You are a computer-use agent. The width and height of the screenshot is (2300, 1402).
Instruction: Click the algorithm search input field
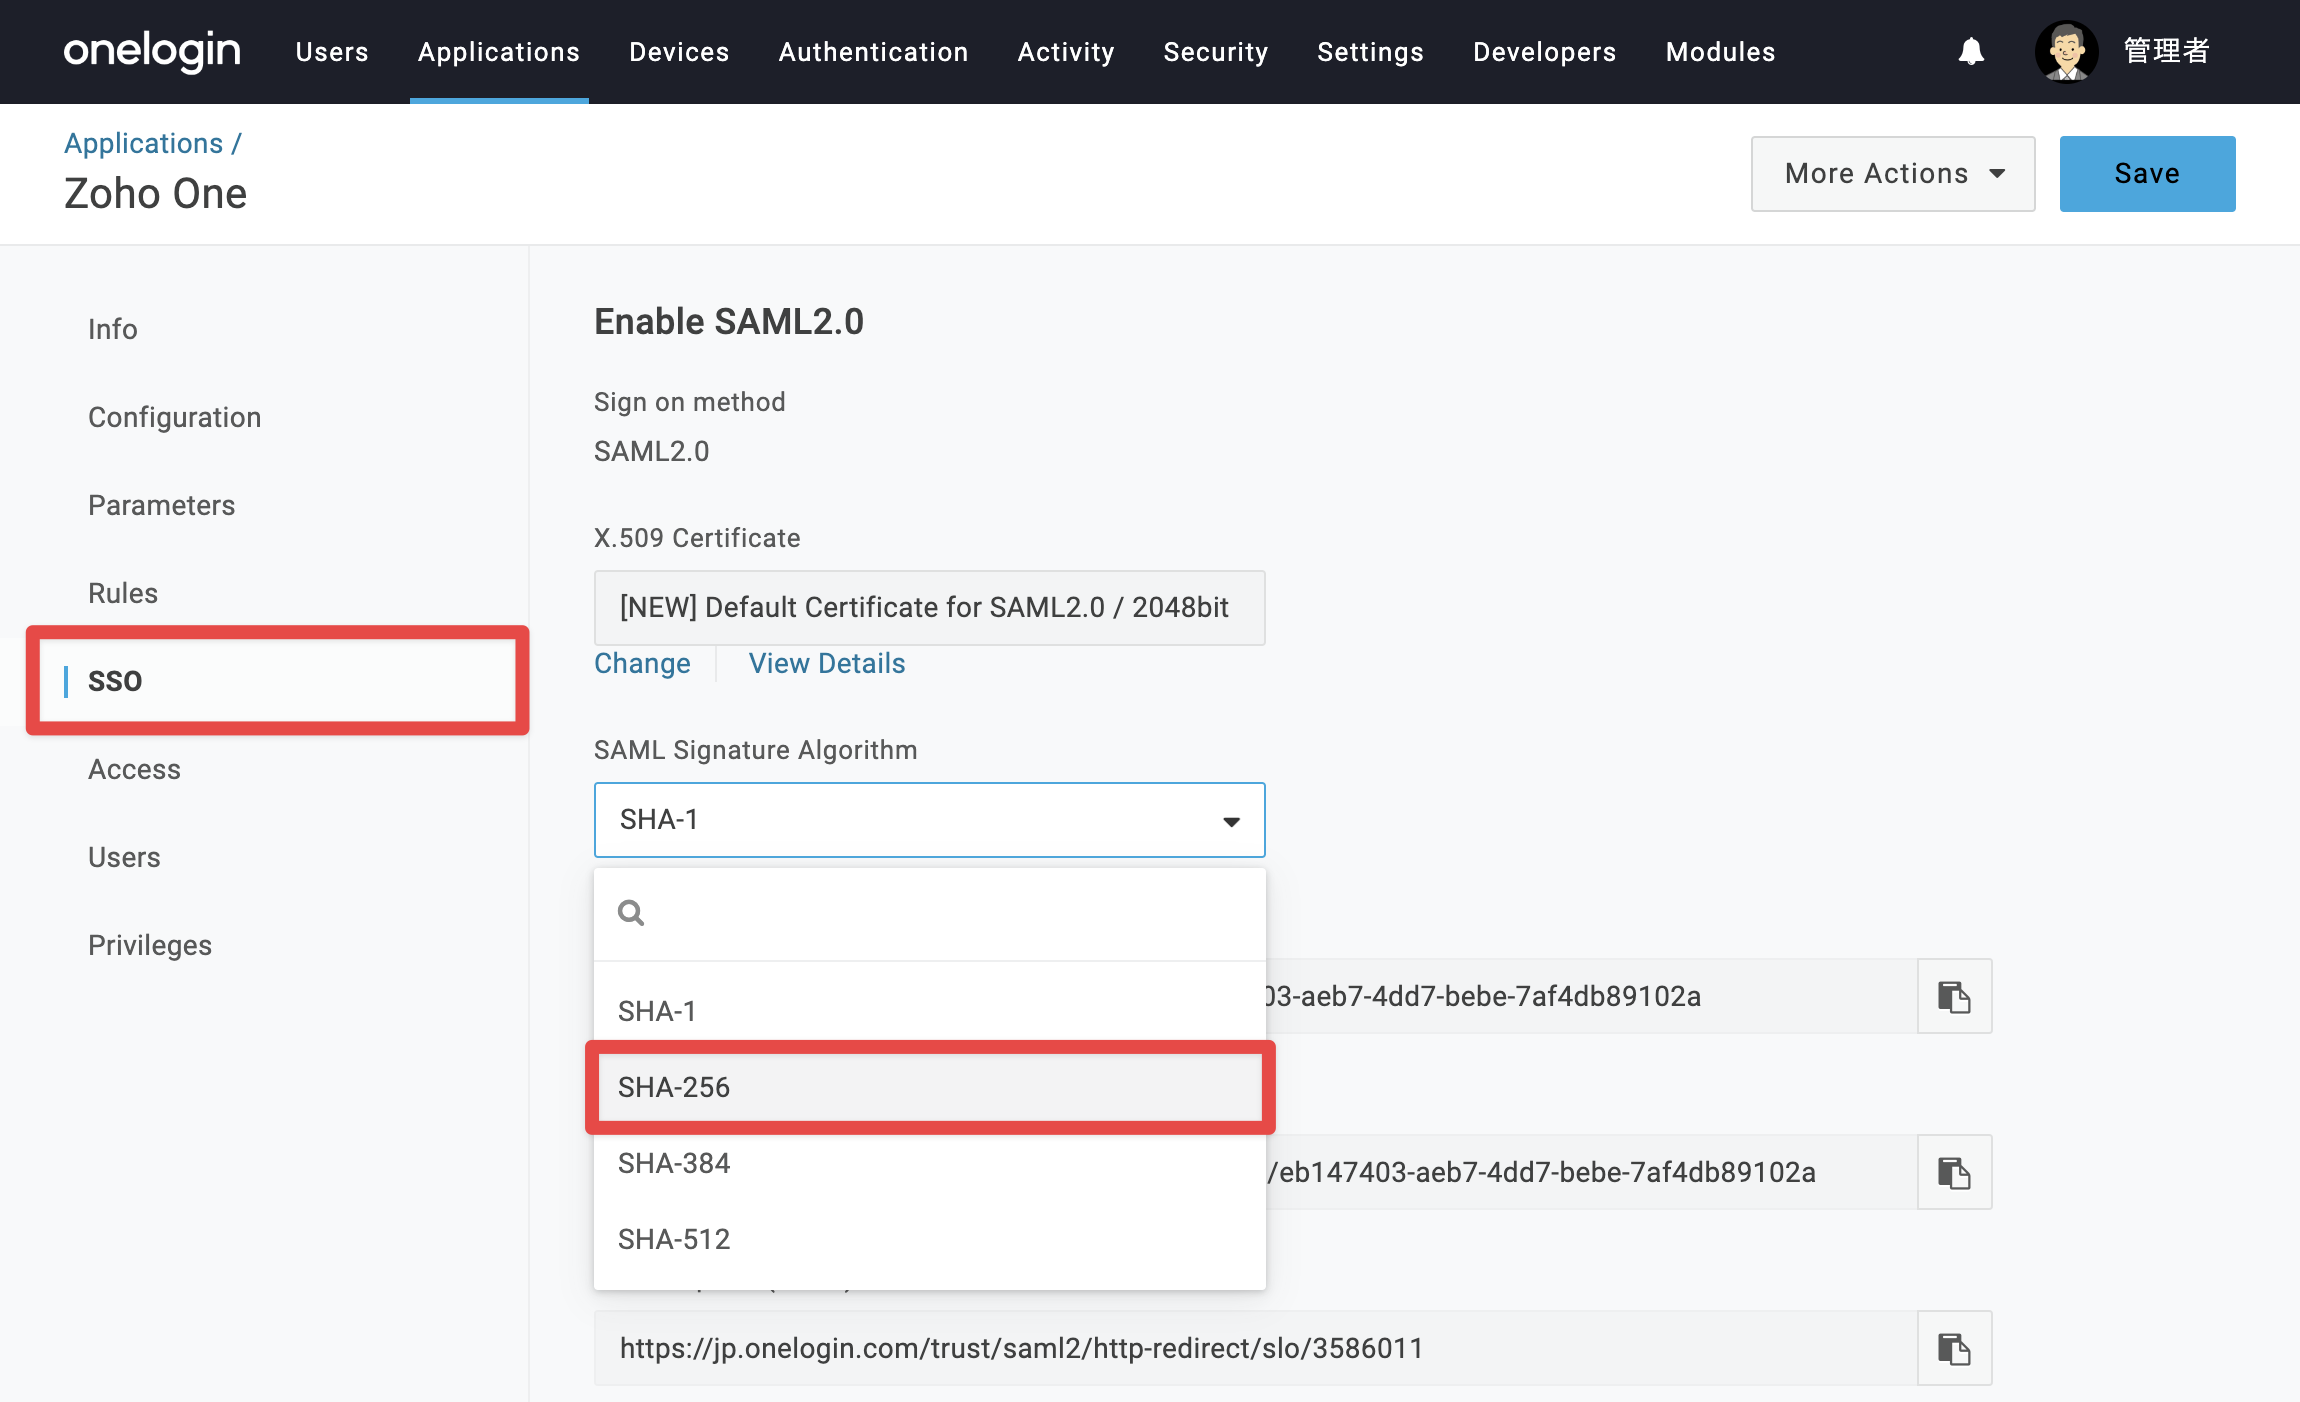point(930,913)
